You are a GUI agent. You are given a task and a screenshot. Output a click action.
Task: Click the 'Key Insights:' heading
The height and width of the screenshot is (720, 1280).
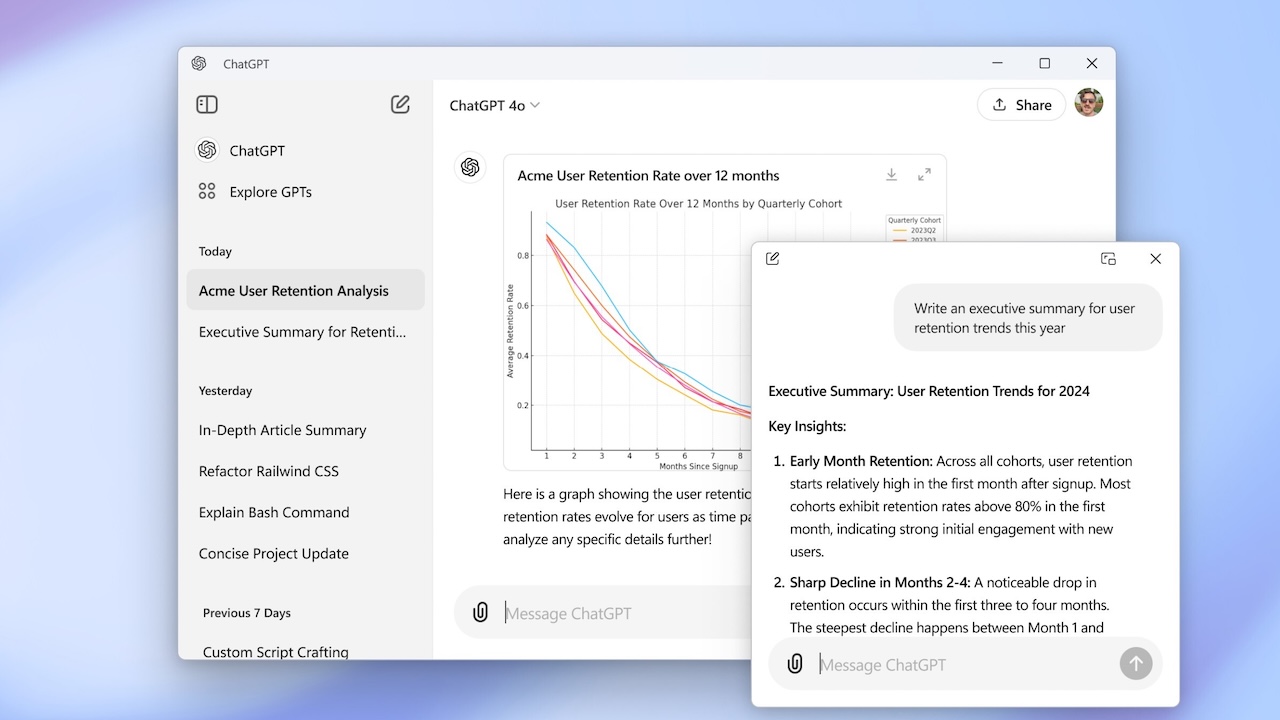[807, 426]
